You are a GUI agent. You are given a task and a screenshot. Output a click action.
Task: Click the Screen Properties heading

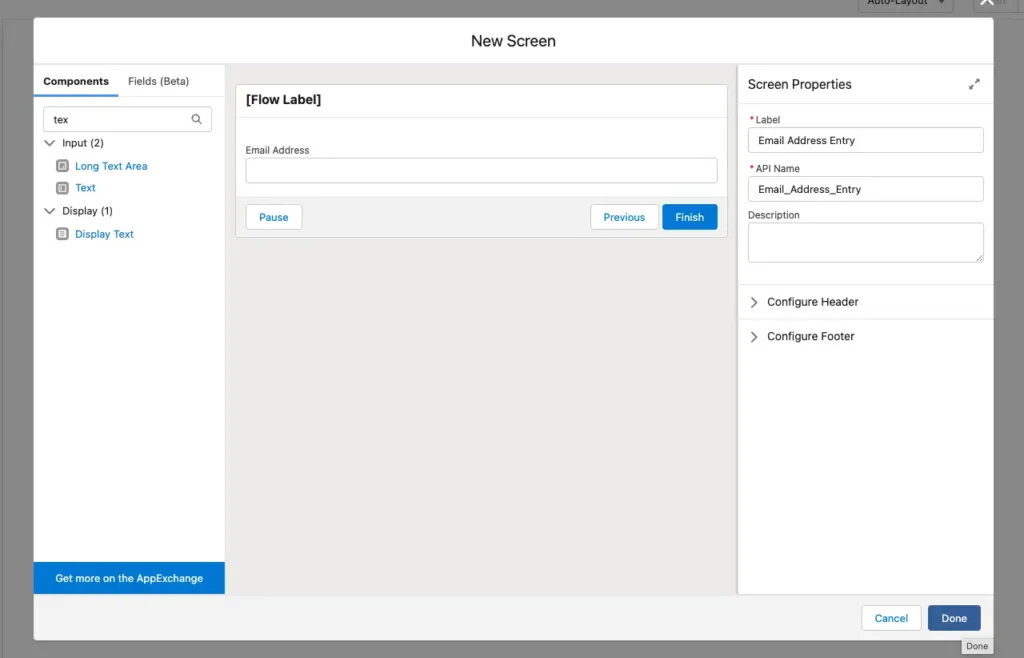coord(799,84)
